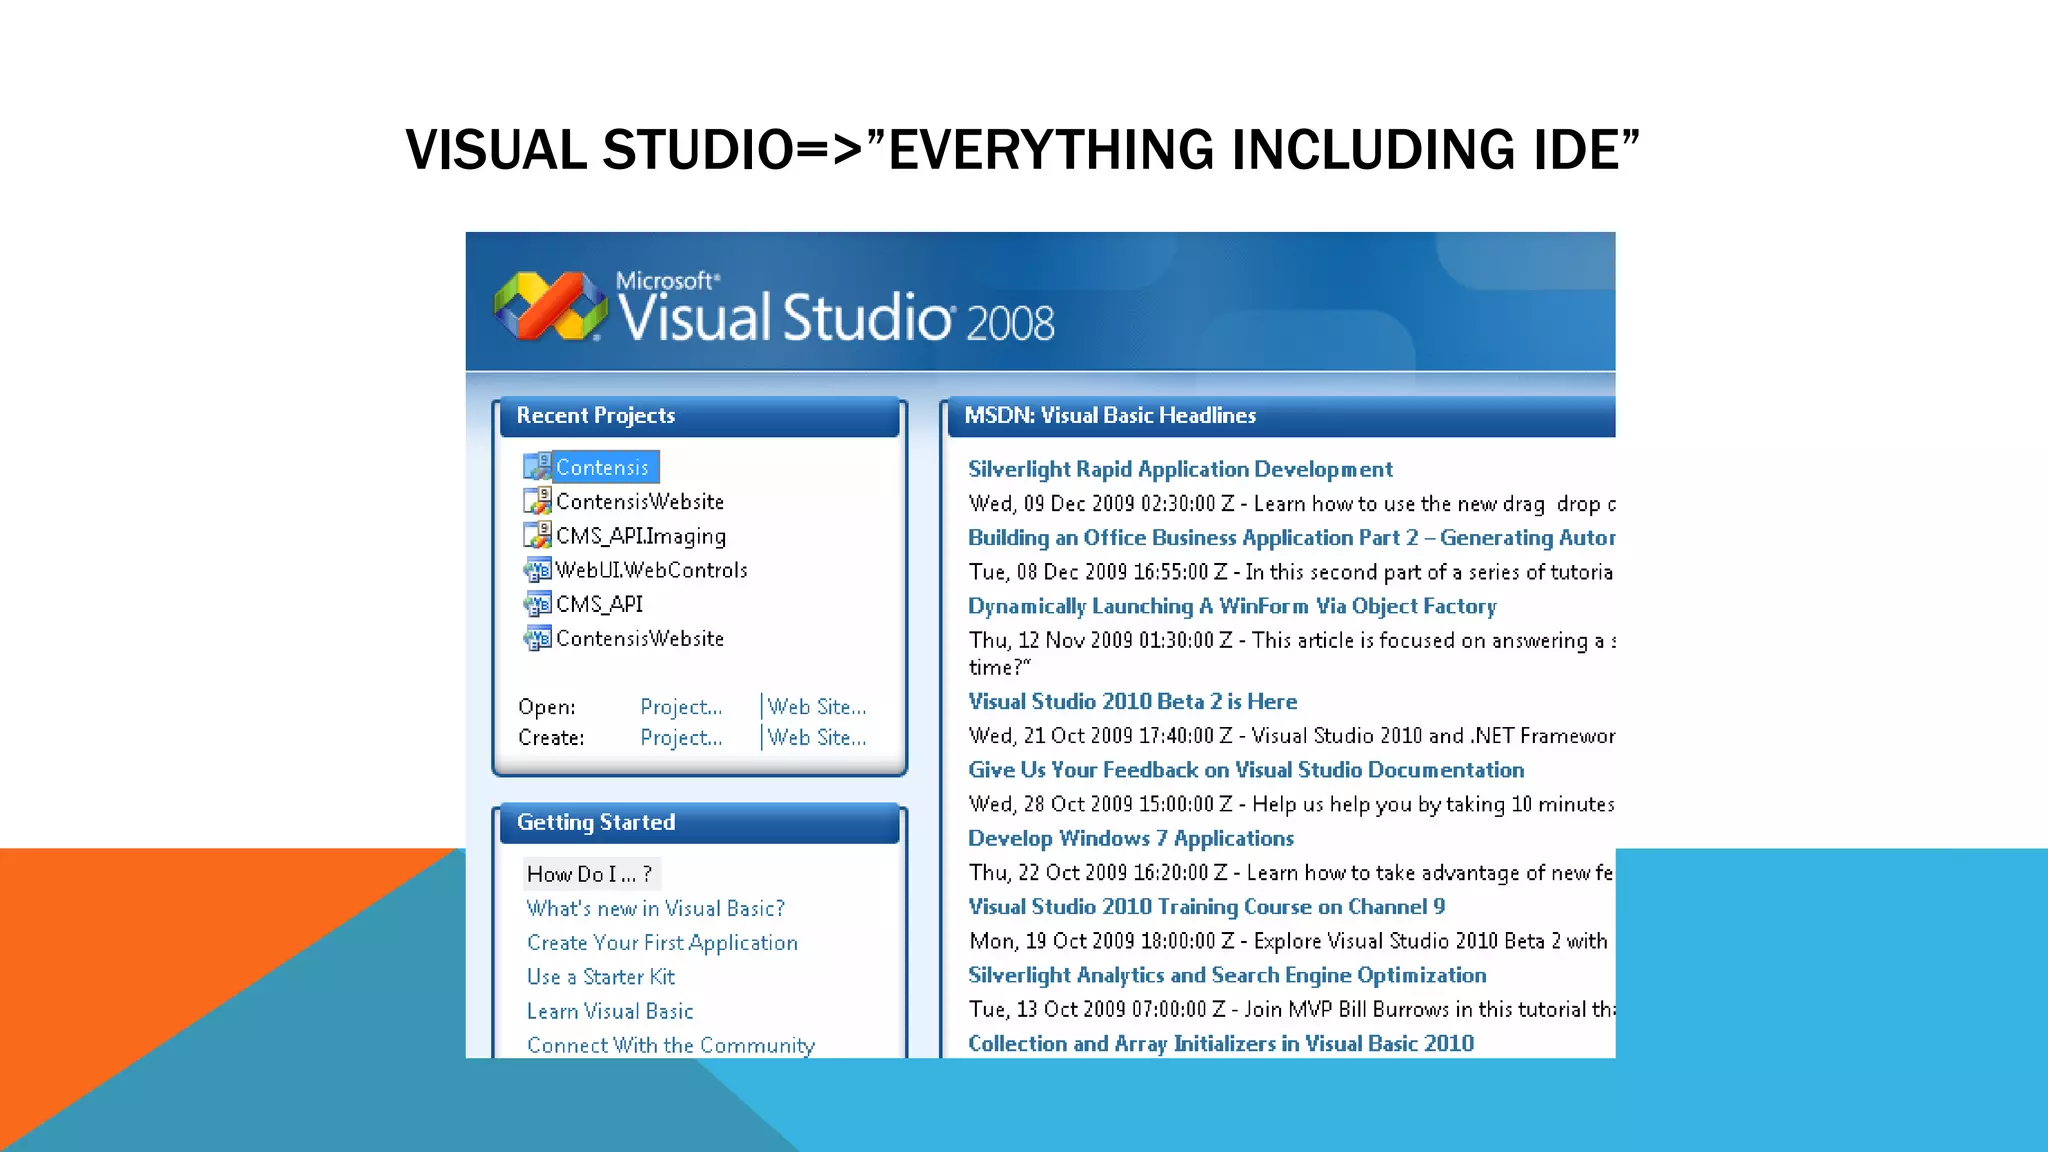Click the Contensis solution icon
This screenshot has height=1152, width=2048.
[537, 467]
